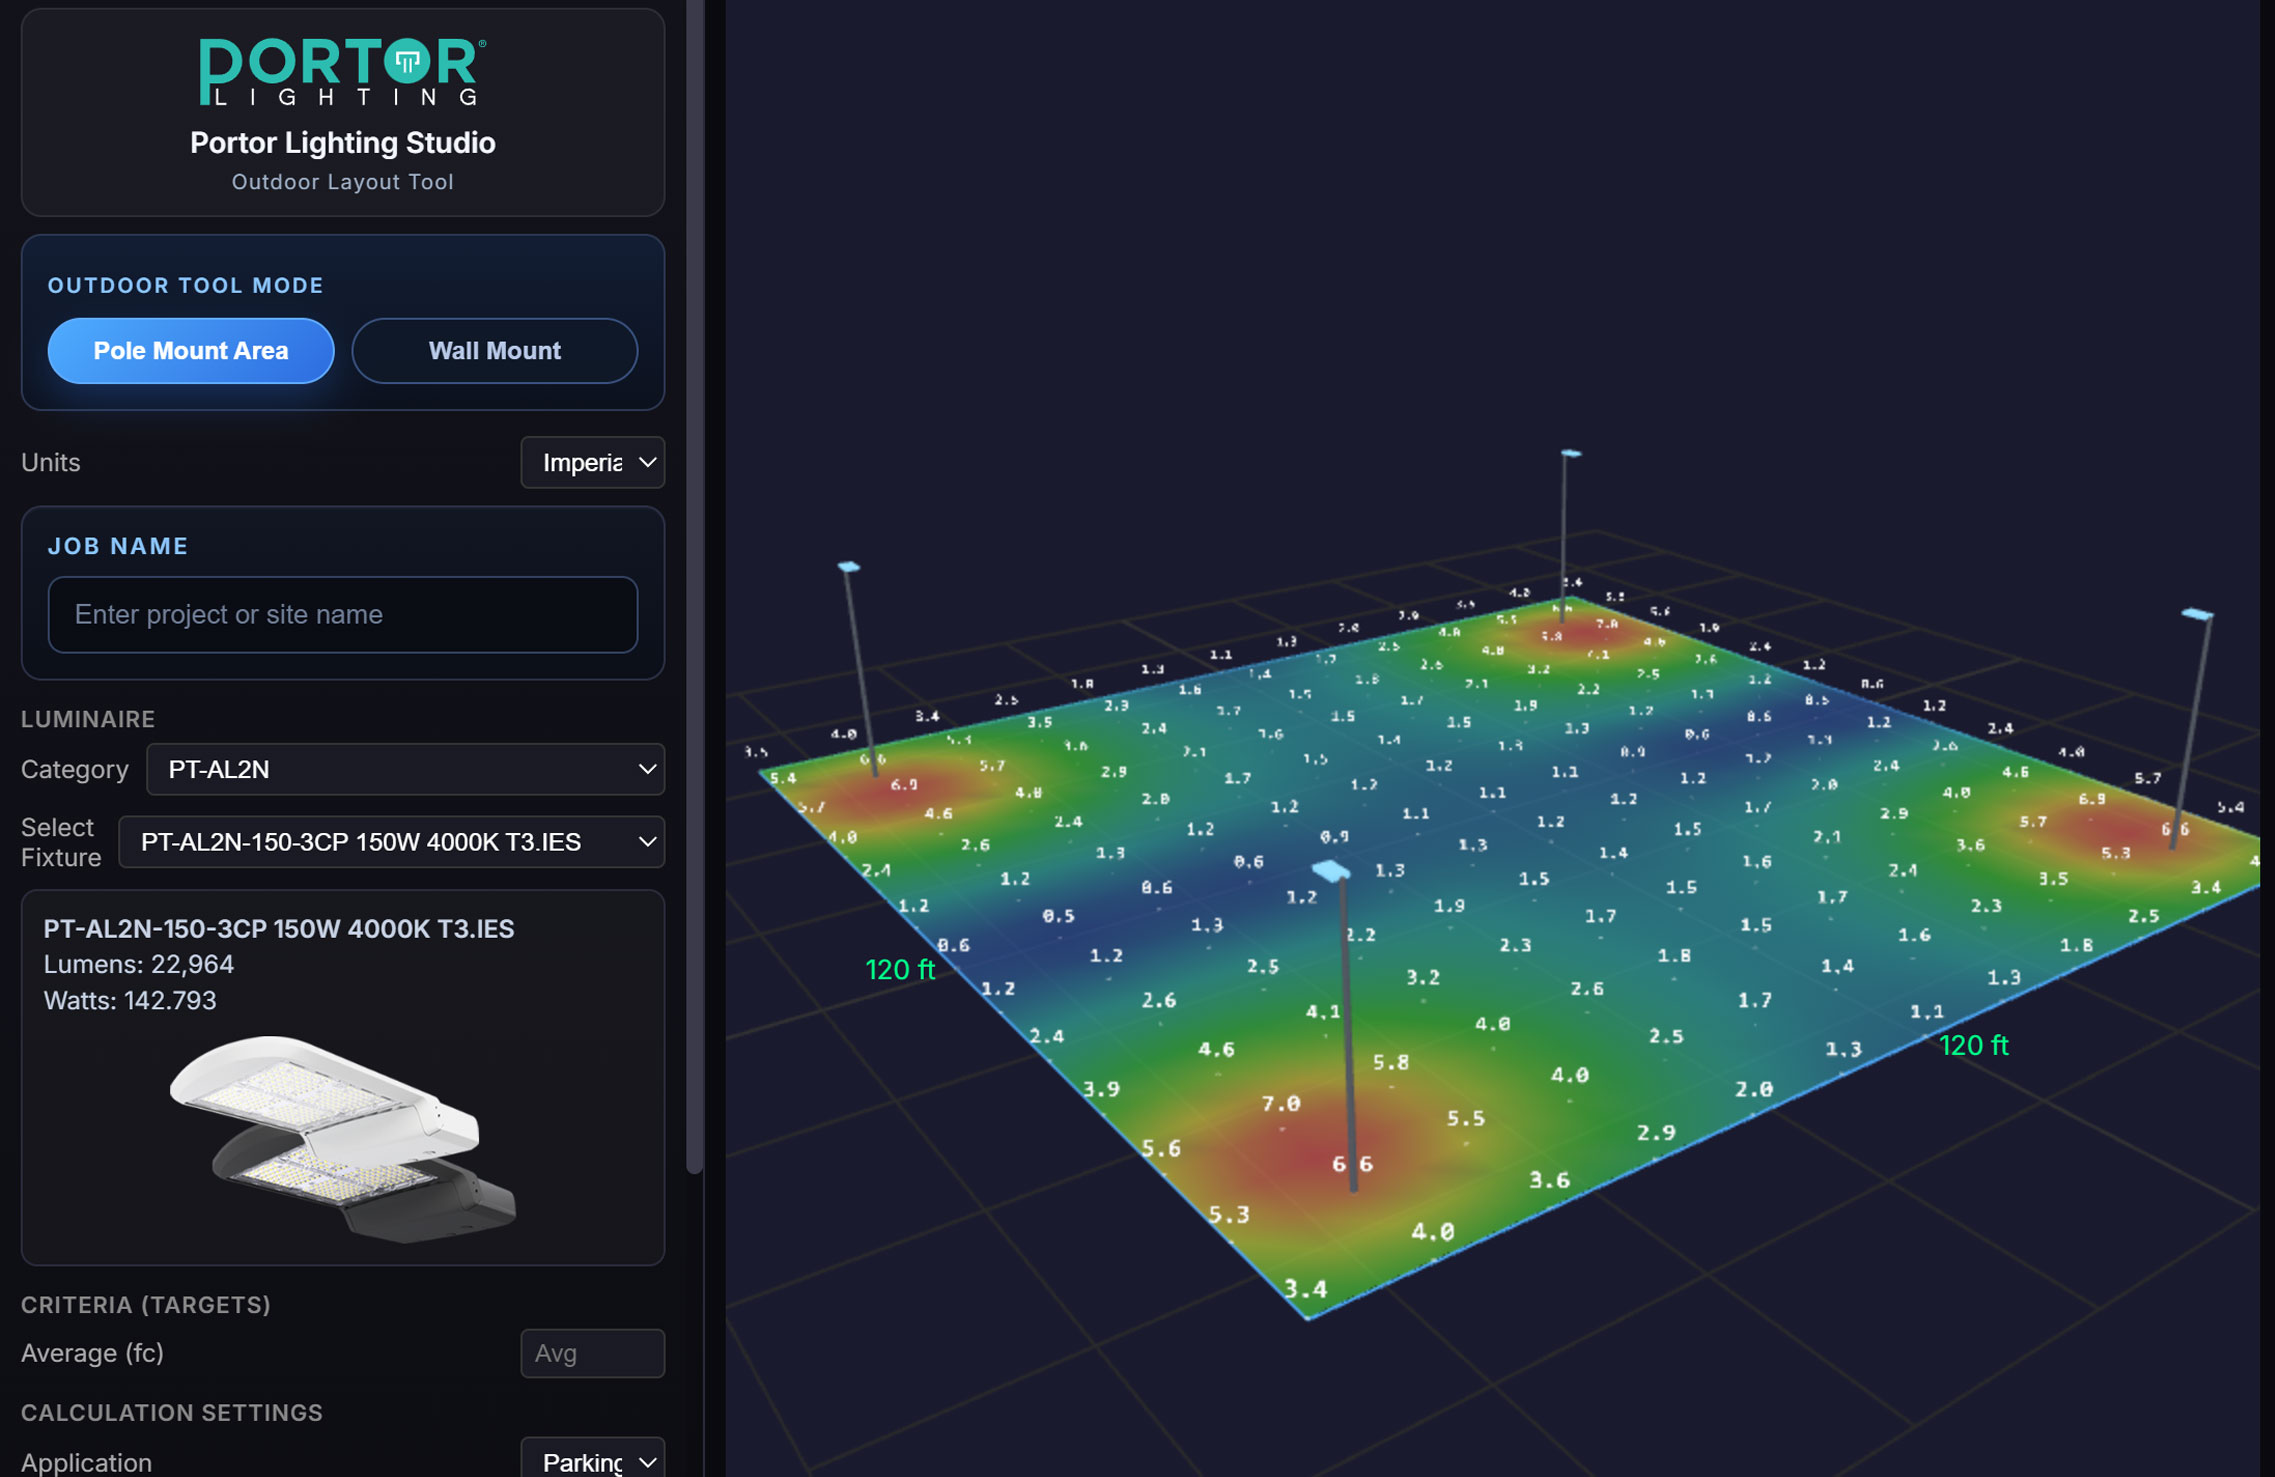This screenshot has height=1477, width=2275.
Task: Click the Job Name input field
Action: pyautogui.click(x=342, y=614)
